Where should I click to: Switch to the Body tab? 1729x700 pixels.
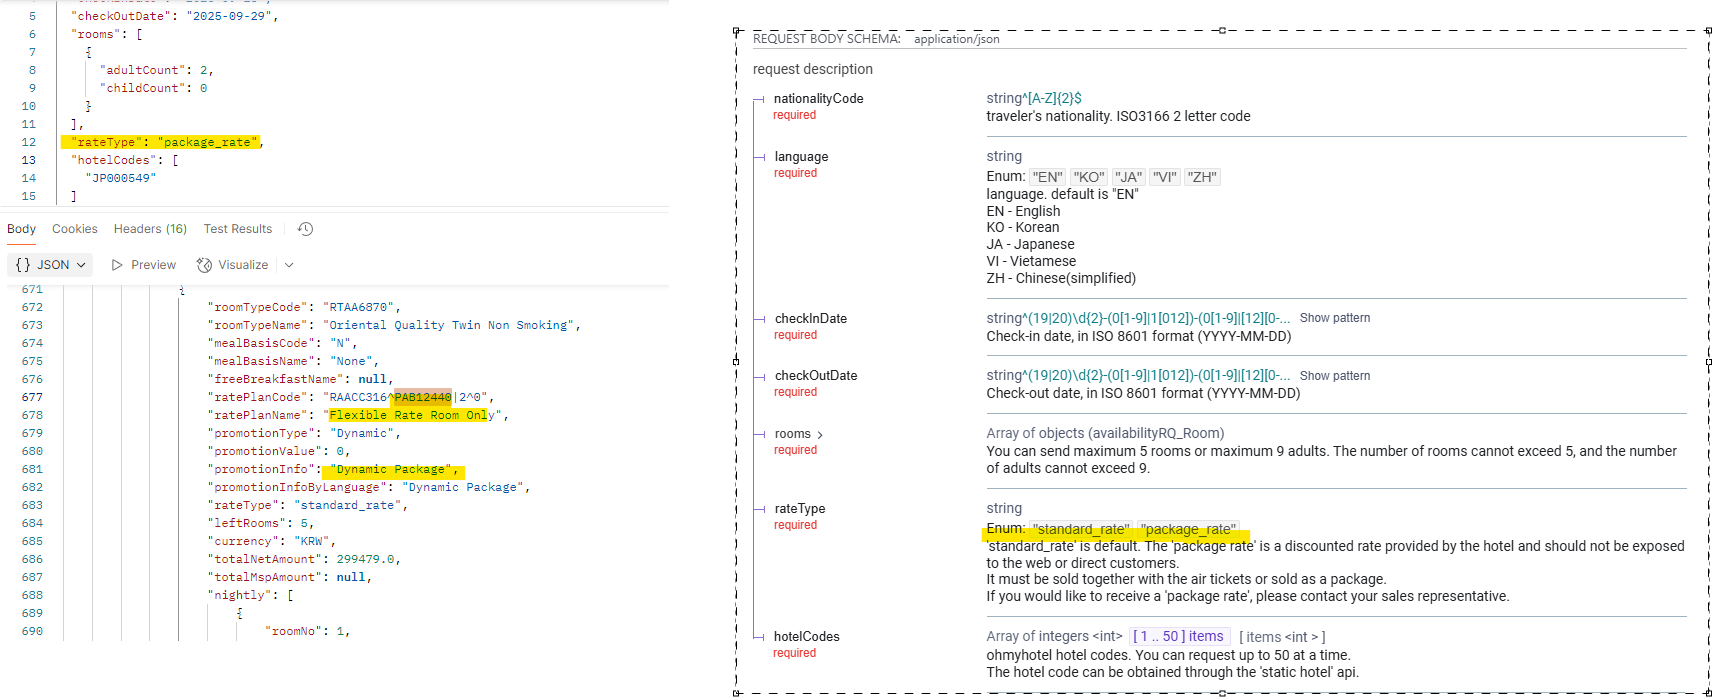[21, 229]
